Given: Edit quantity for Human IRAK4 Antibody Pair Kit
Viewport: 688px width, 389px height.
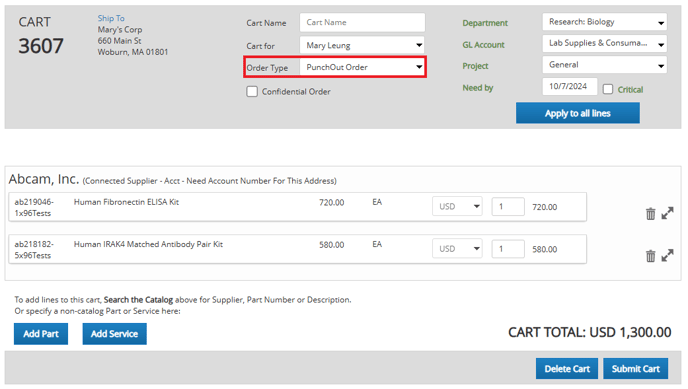Looking at the screenshot, I should 508,249.
